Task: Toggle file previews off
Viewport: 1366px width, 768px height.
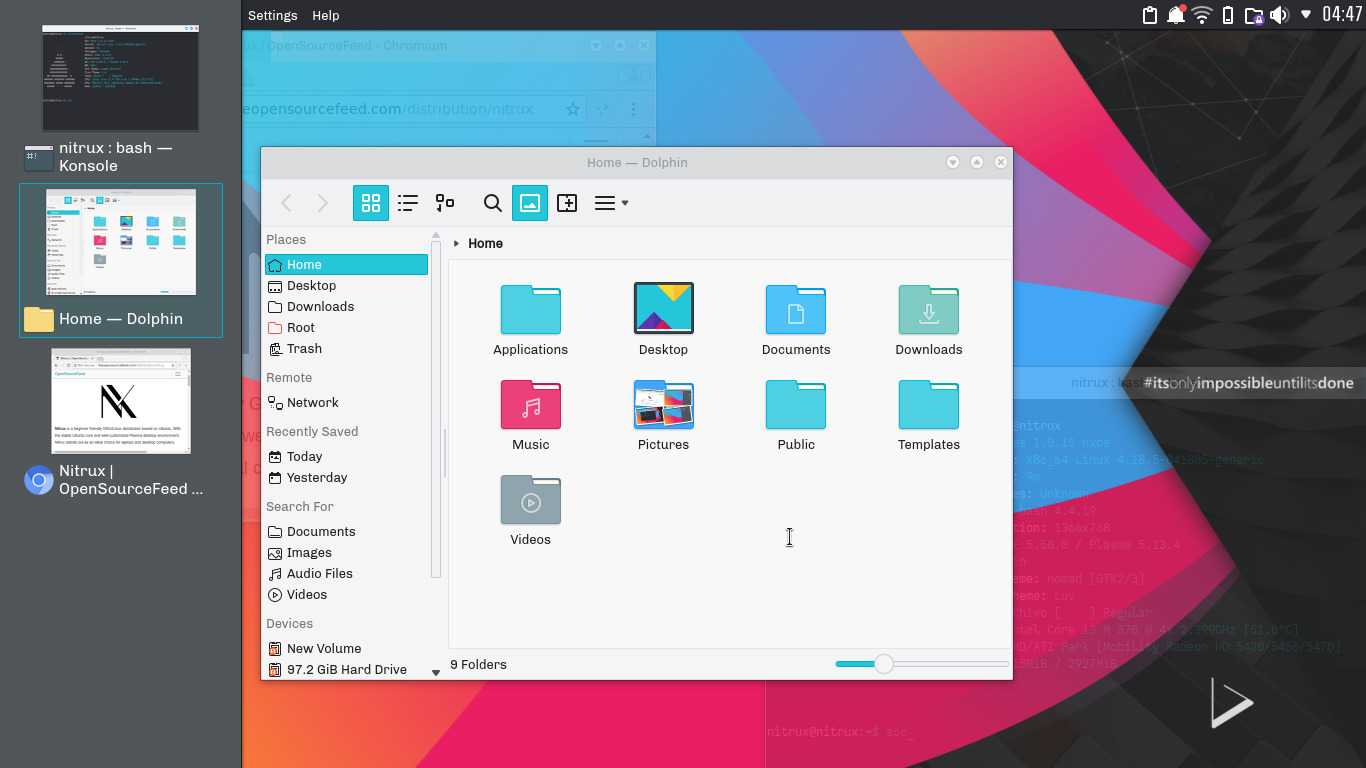Action: click(529, 202)
